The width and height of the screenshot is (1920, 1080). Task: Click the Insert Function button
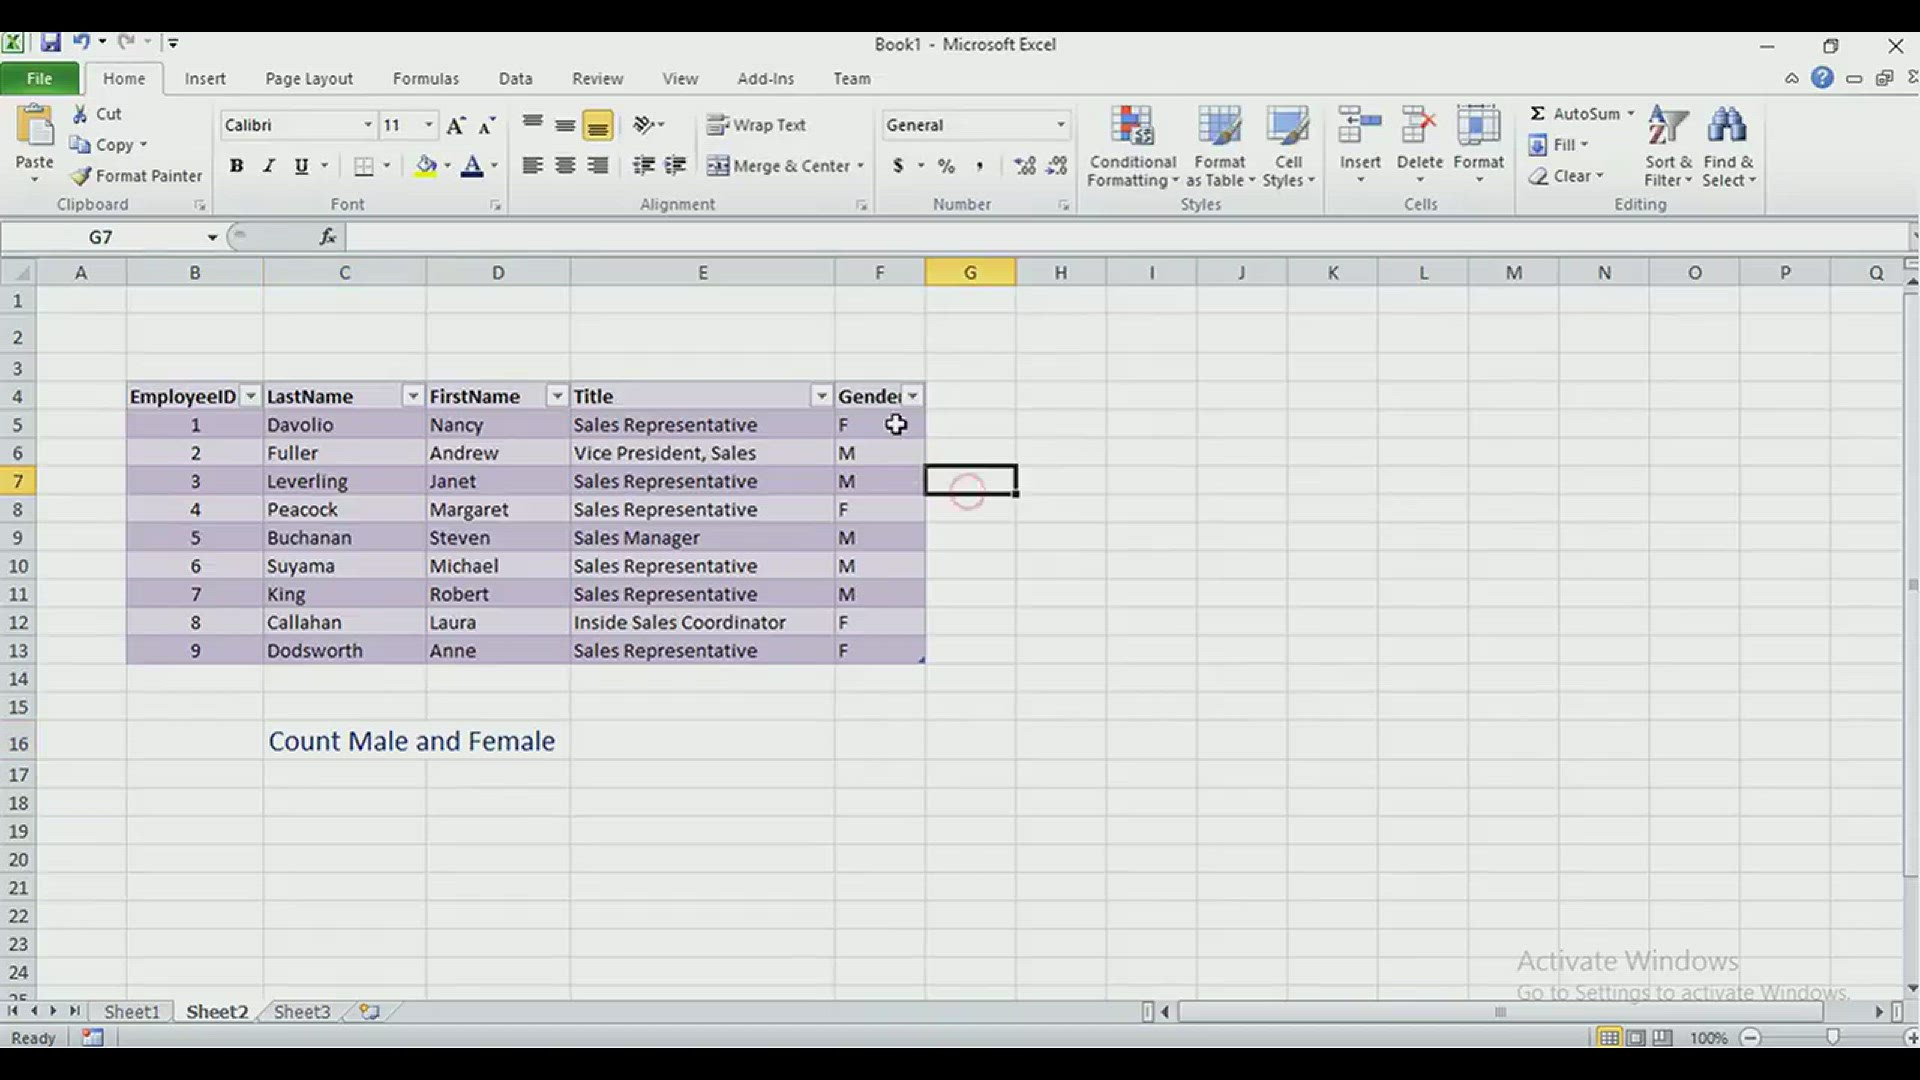328,237
